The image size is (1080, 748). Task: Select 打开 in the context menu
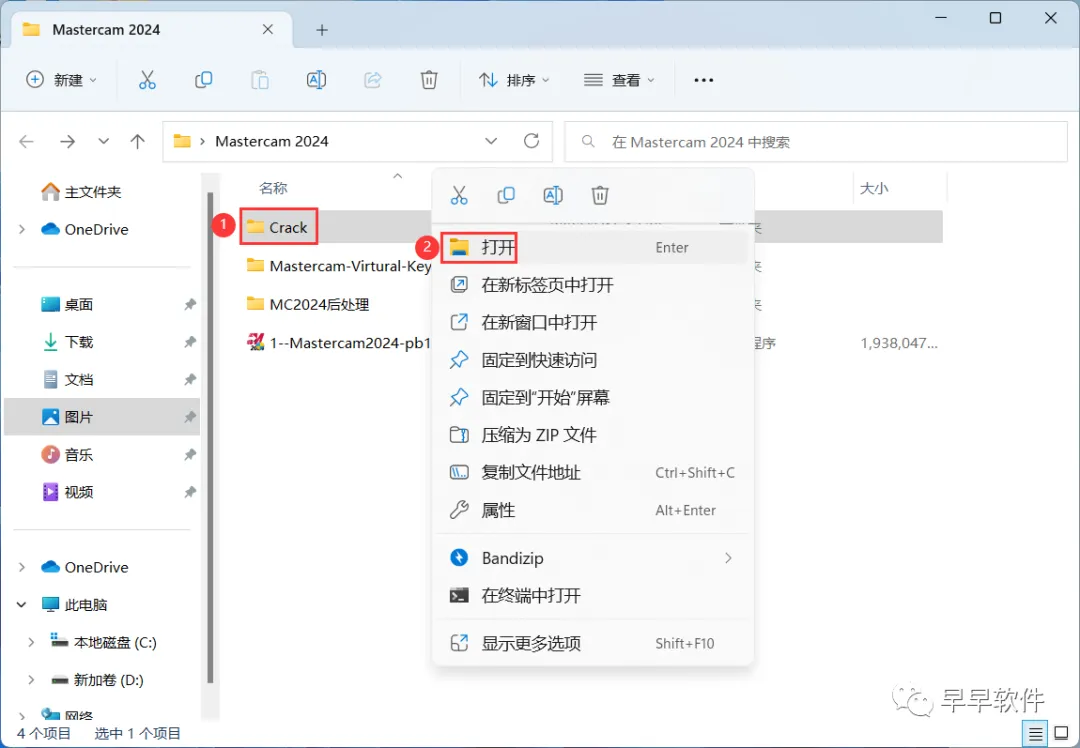tap(592, 247)
